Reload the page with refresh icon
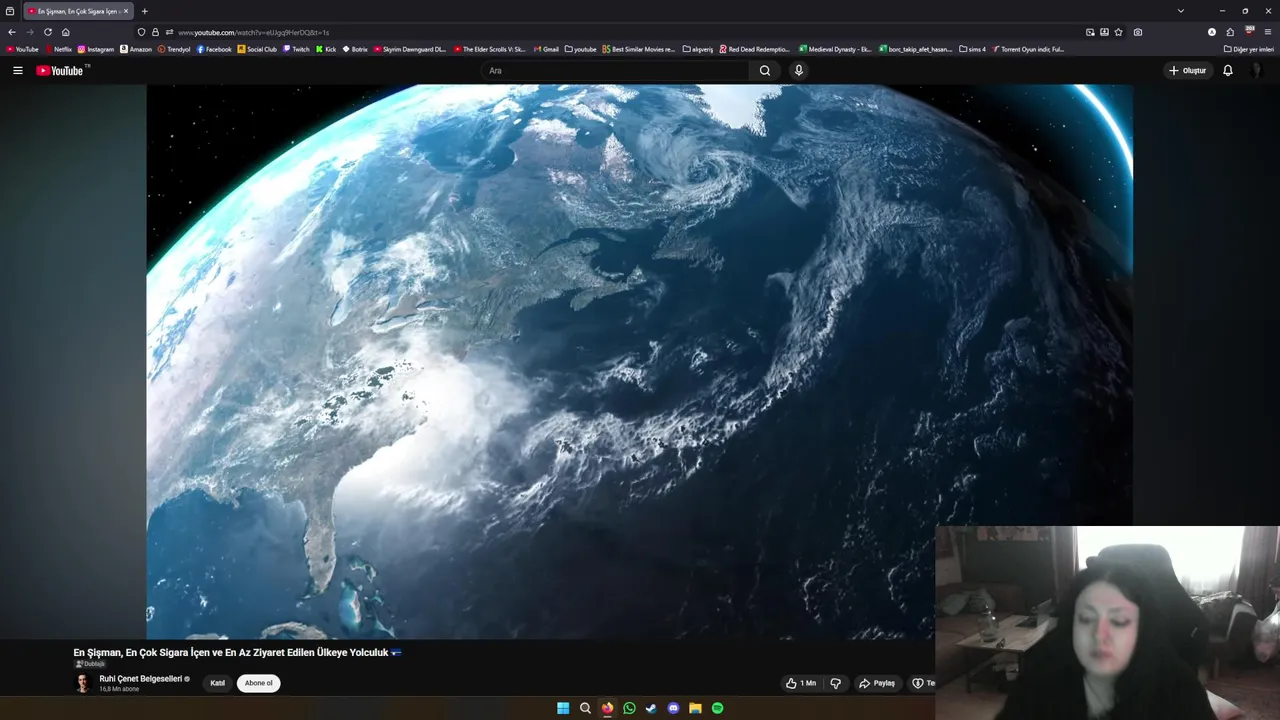 tap(47, 32)
